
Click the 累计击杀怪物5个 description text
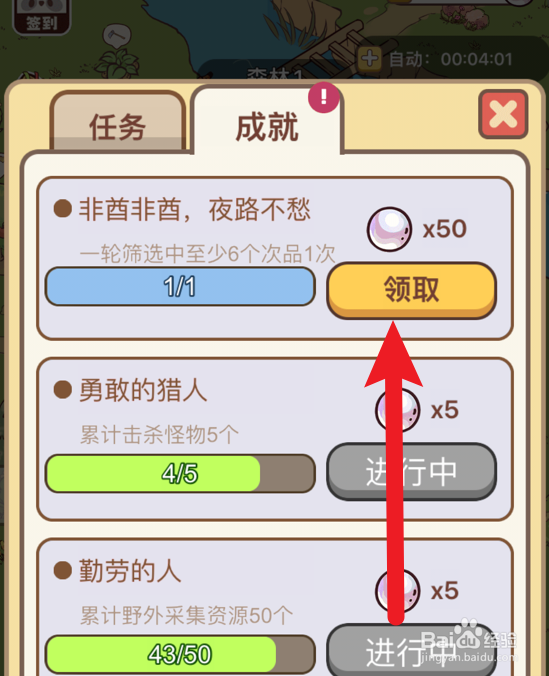(x=159, y=435)
